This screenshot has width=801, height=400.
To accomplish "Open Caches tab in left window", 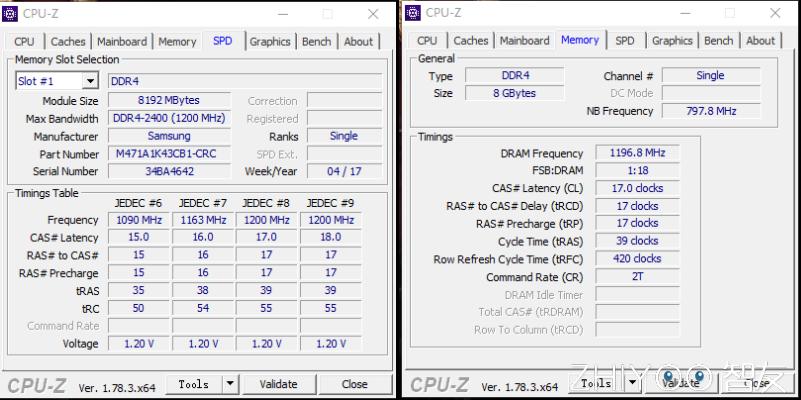I will coord(68,42).
